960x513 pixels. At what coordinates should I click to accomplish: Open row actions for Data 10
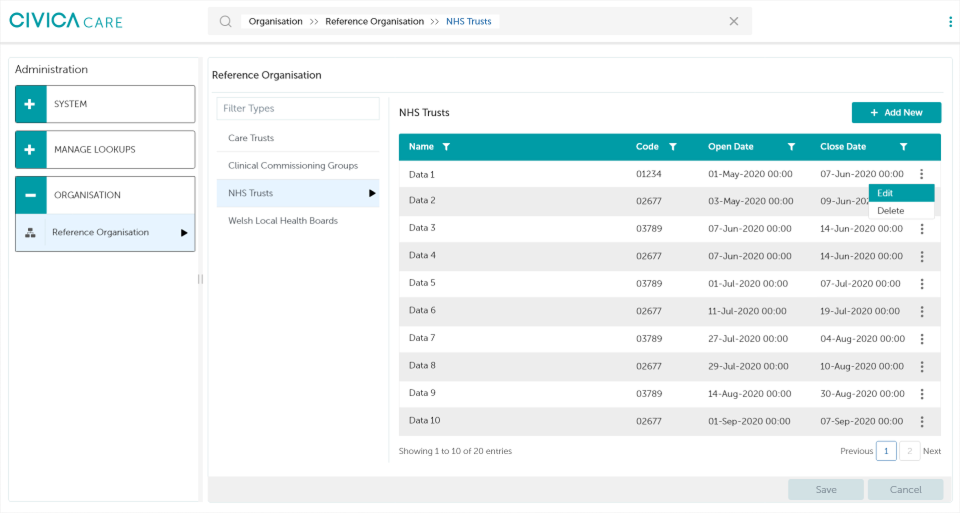tap(921, 422)
